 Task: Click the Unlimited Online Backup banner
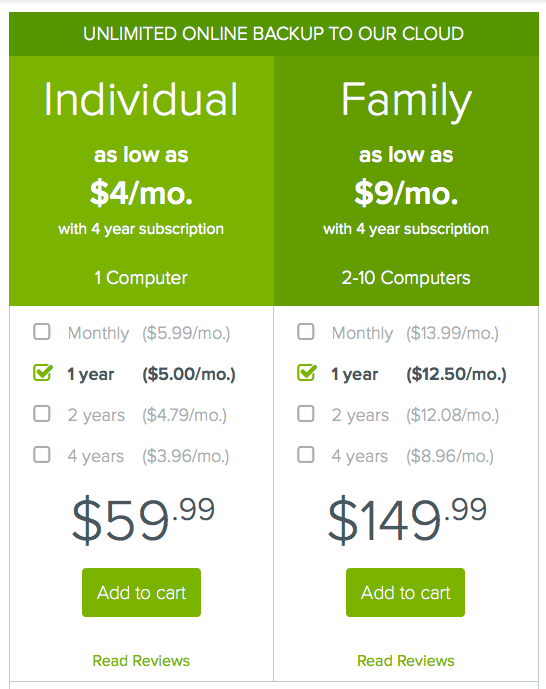[274, 34]
